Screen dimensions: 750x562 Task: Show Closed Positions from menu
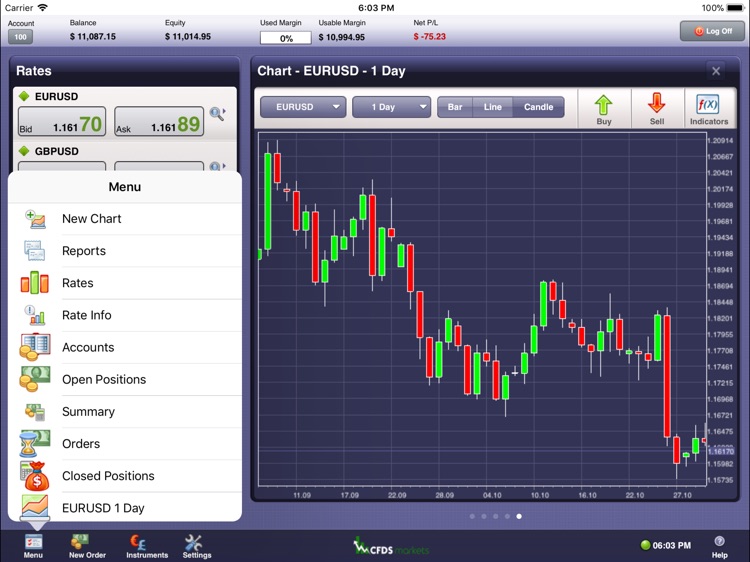click(125, 476)
